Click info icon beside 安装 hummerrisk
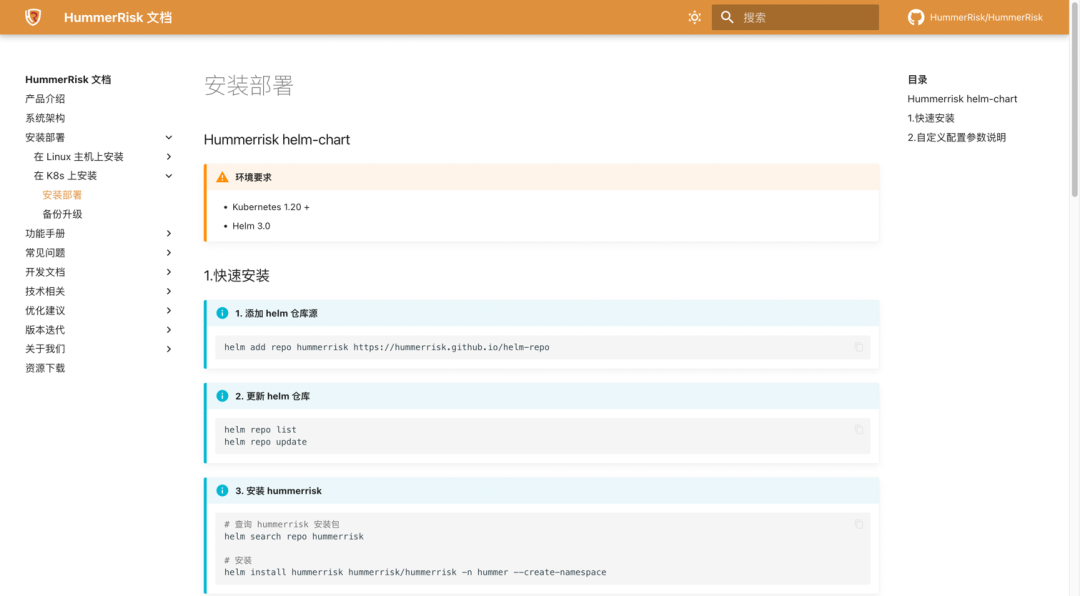 tap(222, 491)
